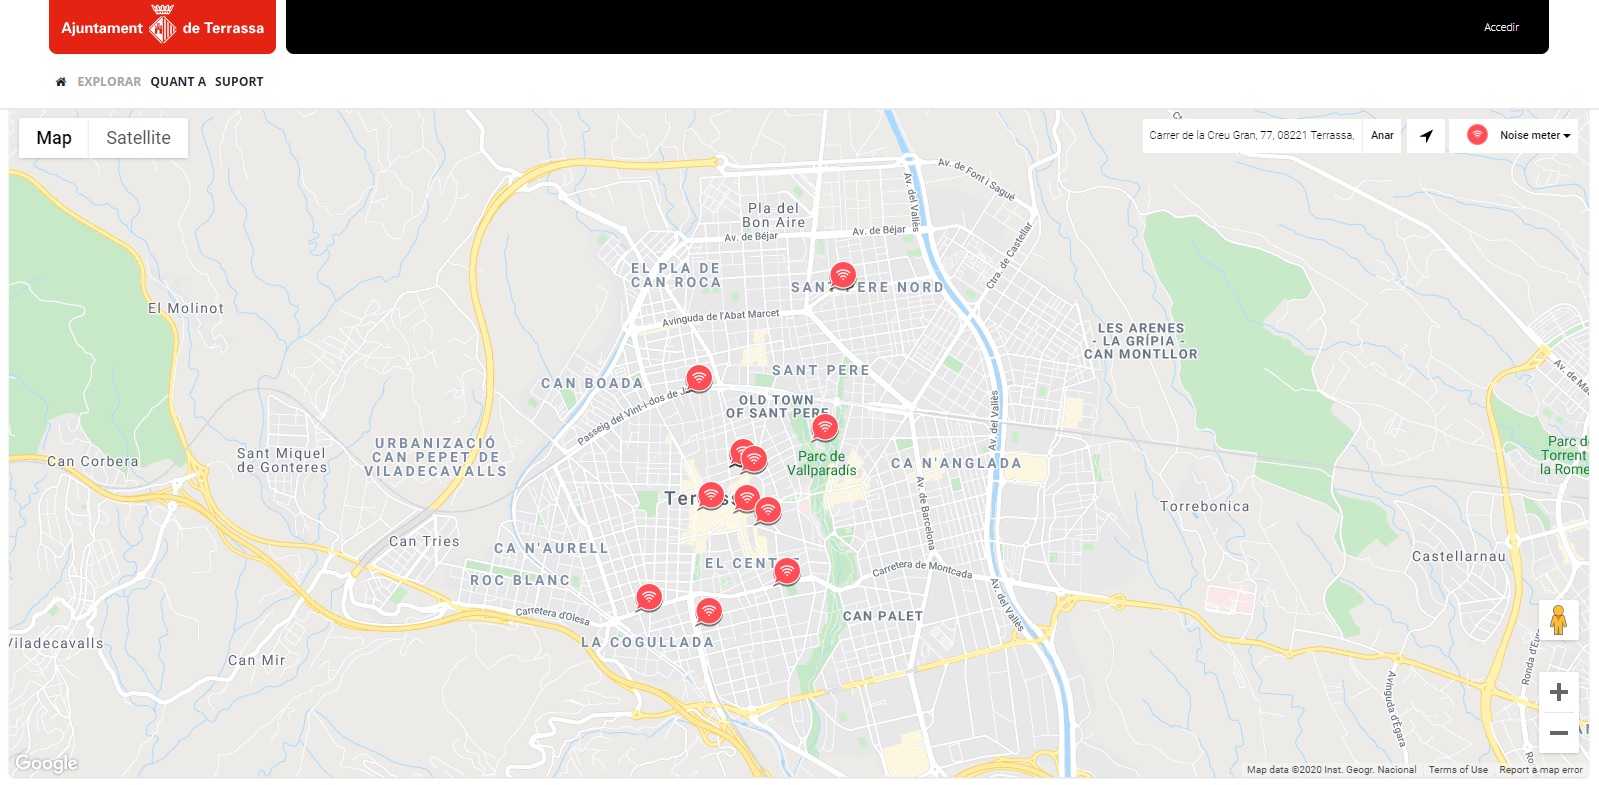Click the Torrebonica map label

[x=1205, y=507]
